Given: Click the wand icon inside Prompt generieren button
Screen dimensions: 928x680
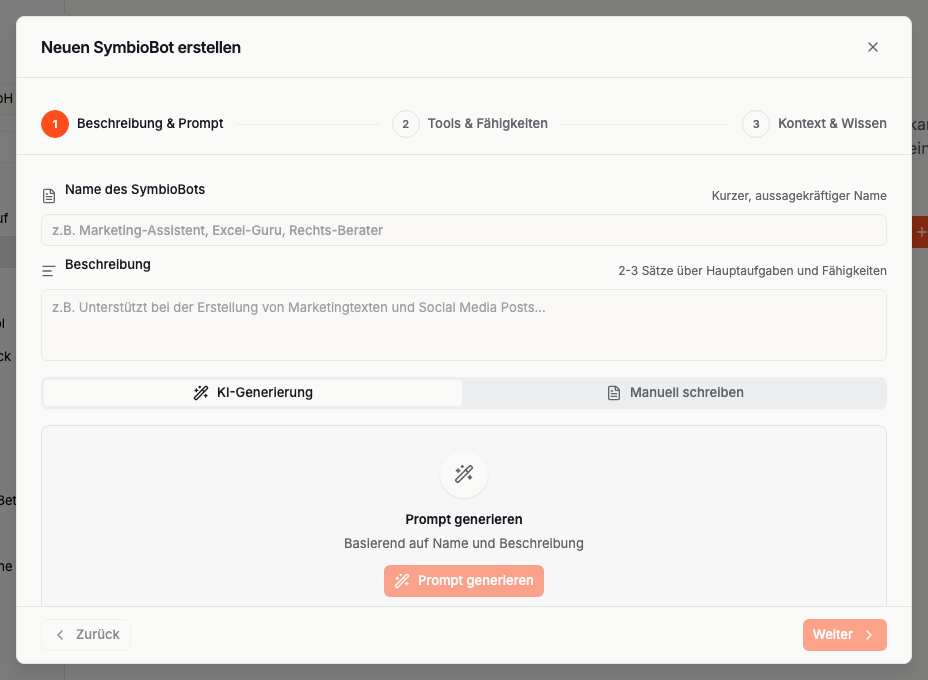Looking at the screenshot, I should pos(402,581).
